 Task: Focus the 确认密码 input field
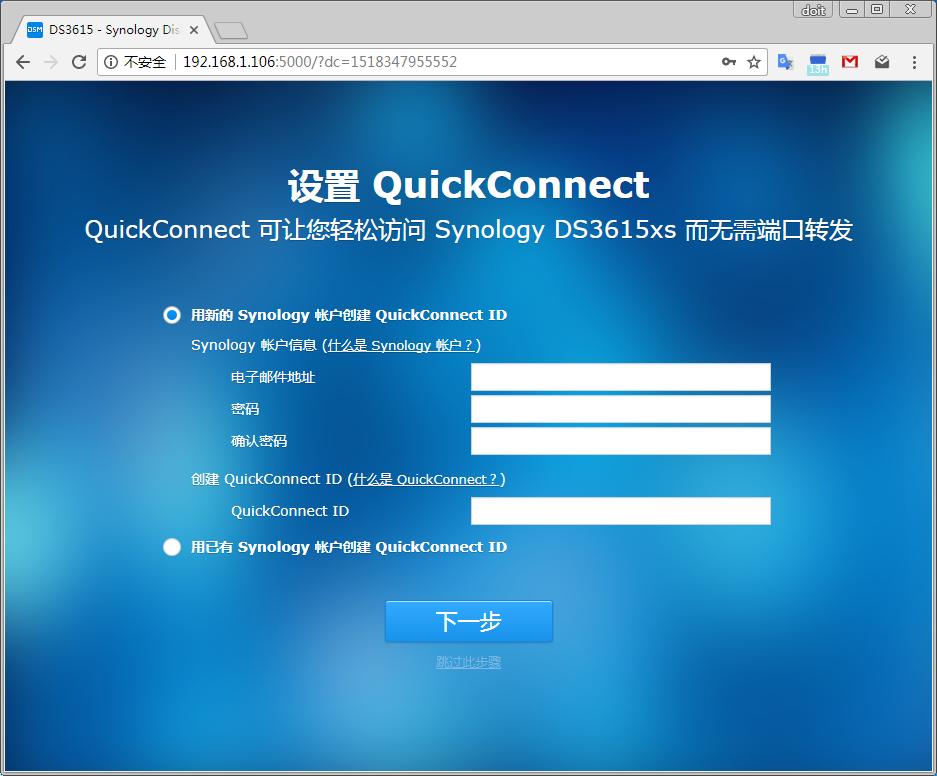(620, 441)
